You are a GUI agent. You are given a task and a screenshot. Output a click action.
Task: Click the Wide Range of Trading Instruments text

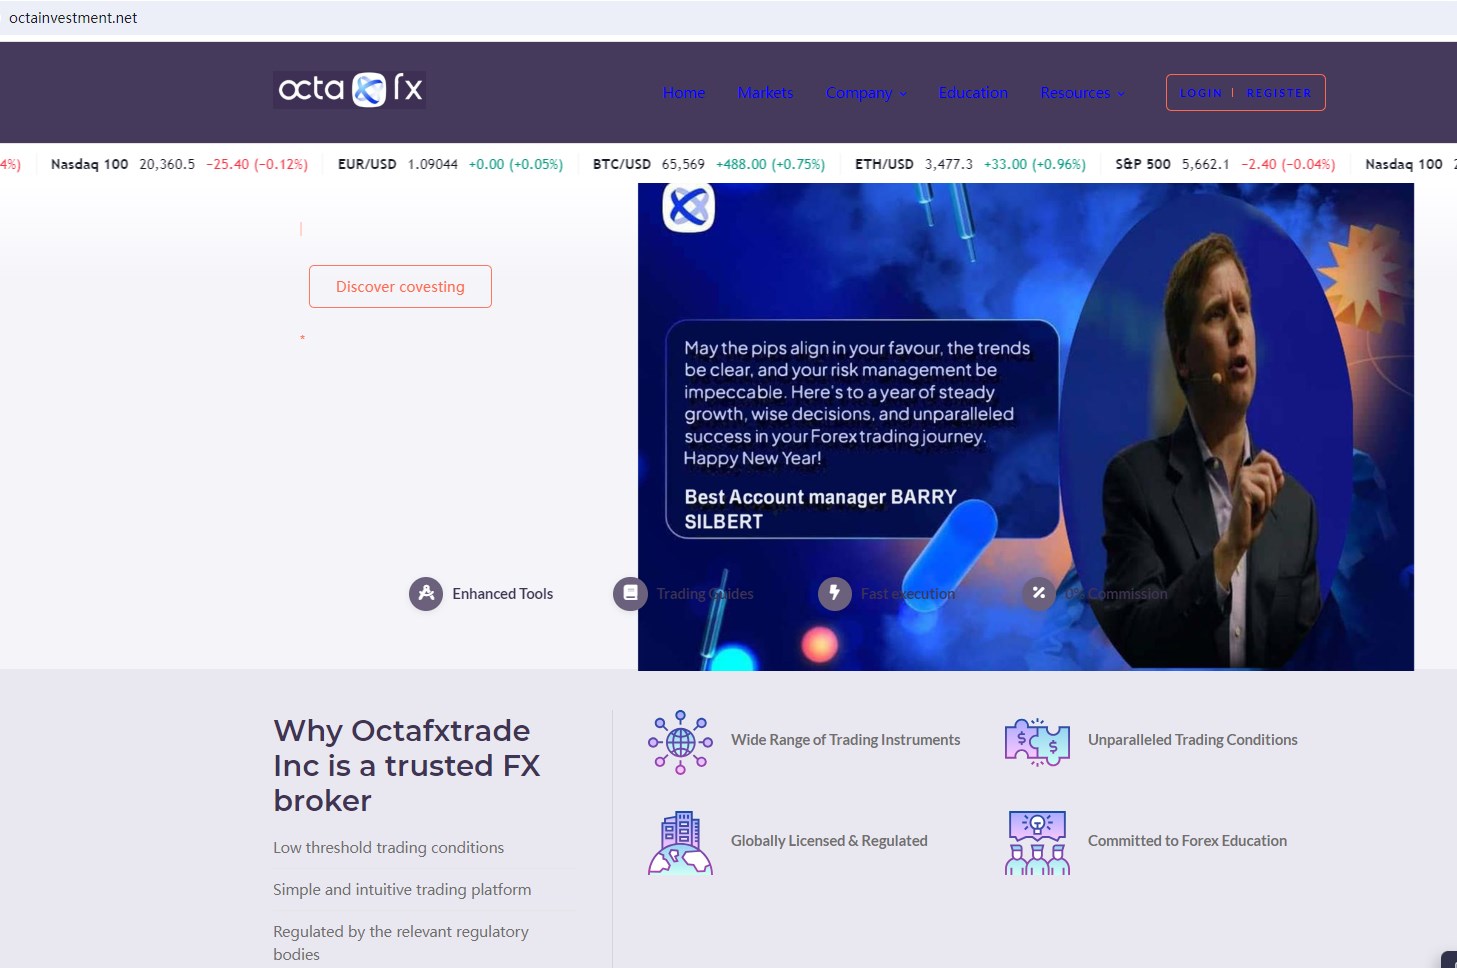tap(845, 740)
